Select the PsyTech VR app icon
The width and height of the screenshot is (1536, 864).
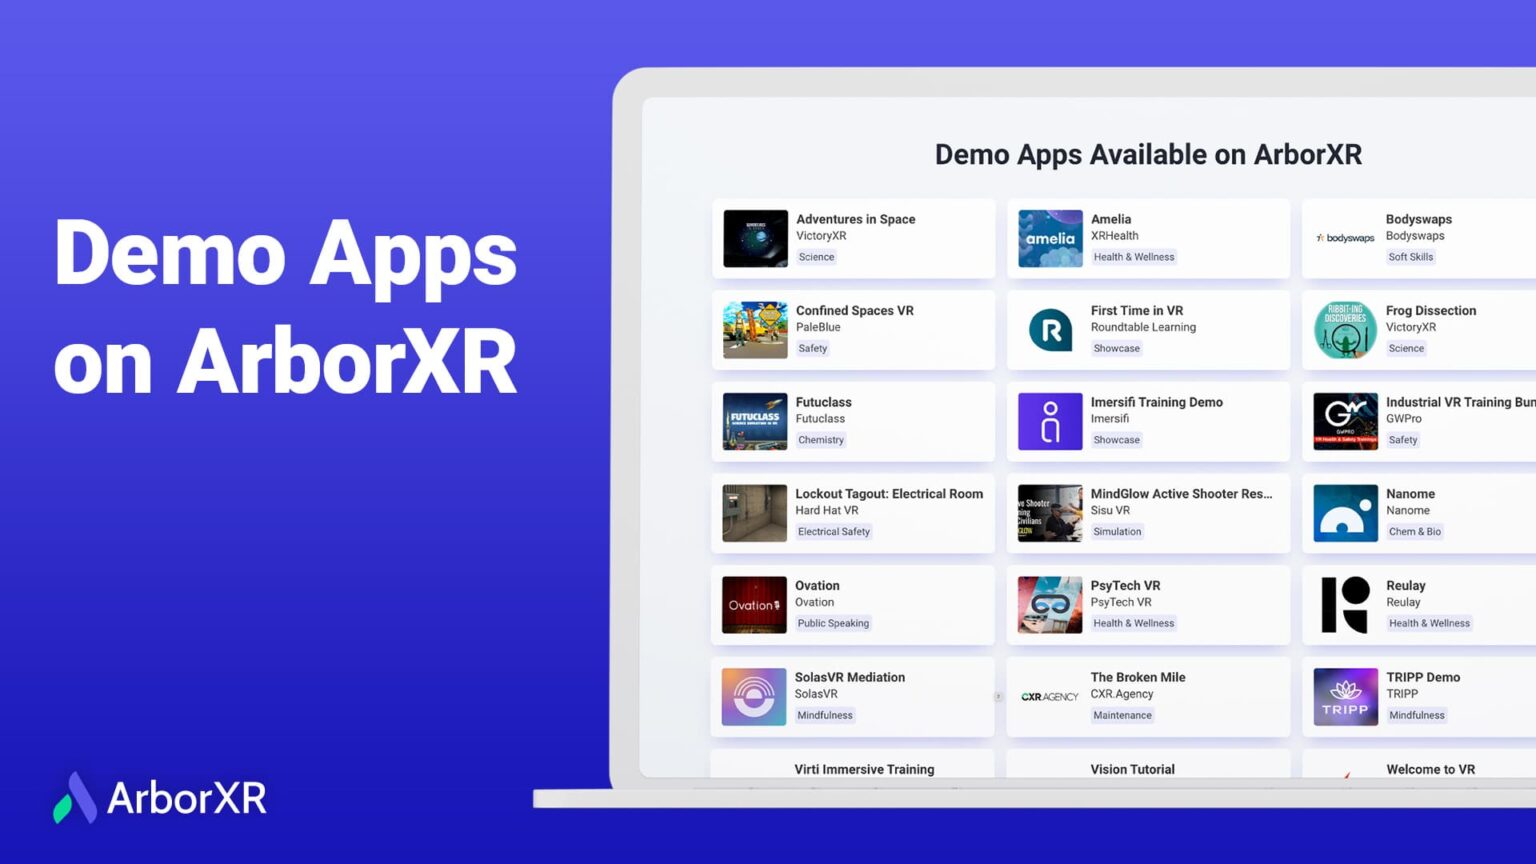(1049, 605)
